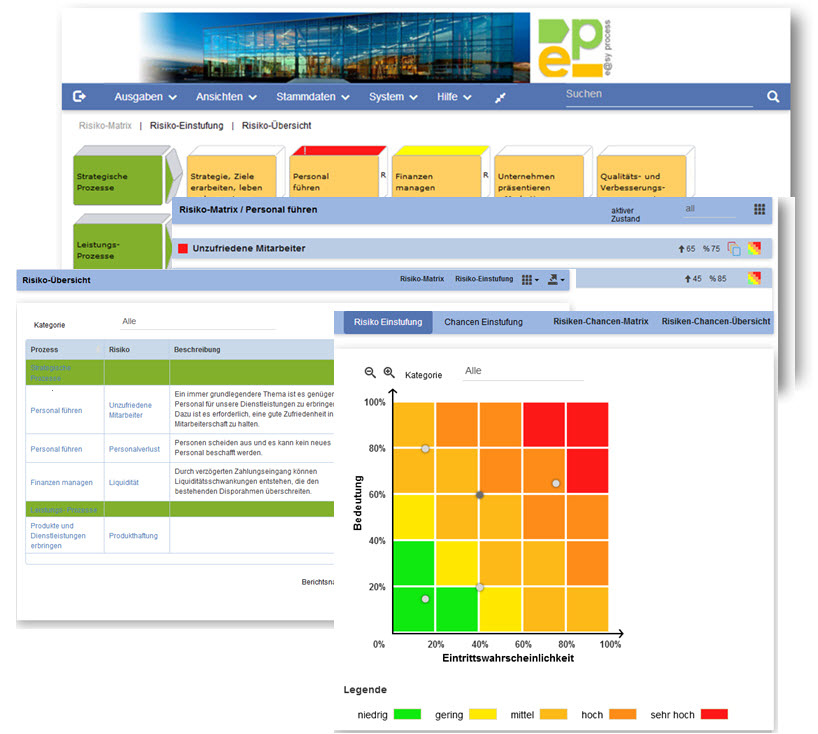Select the Risiken-Chancen-Übersicht tab
818x734 pixels.
pos(716,322)
